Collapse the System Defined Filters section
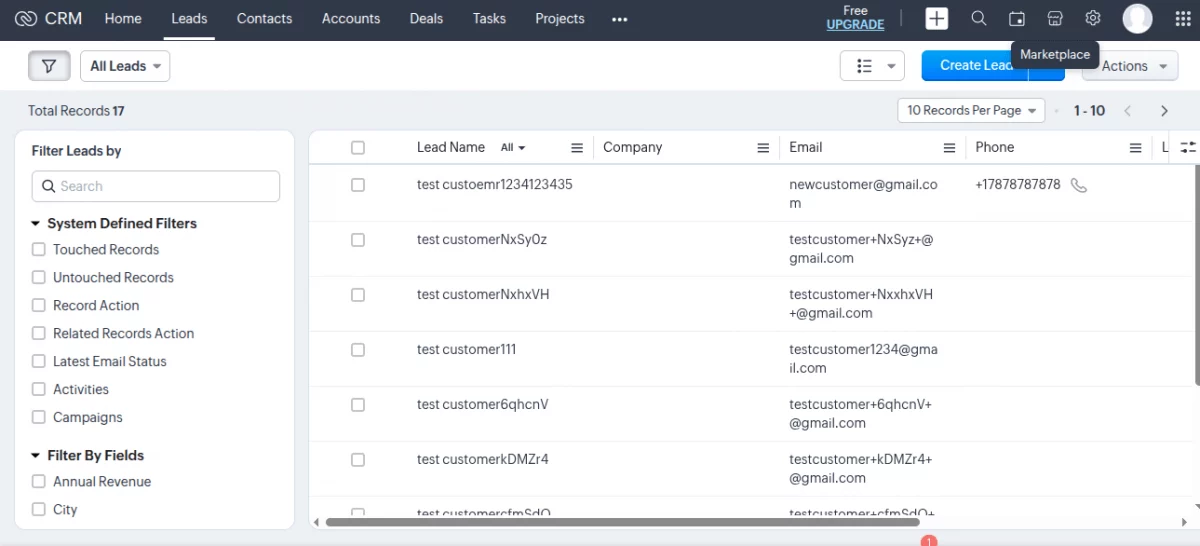Viewport: 1200px width, 546px height. (36, 224)
